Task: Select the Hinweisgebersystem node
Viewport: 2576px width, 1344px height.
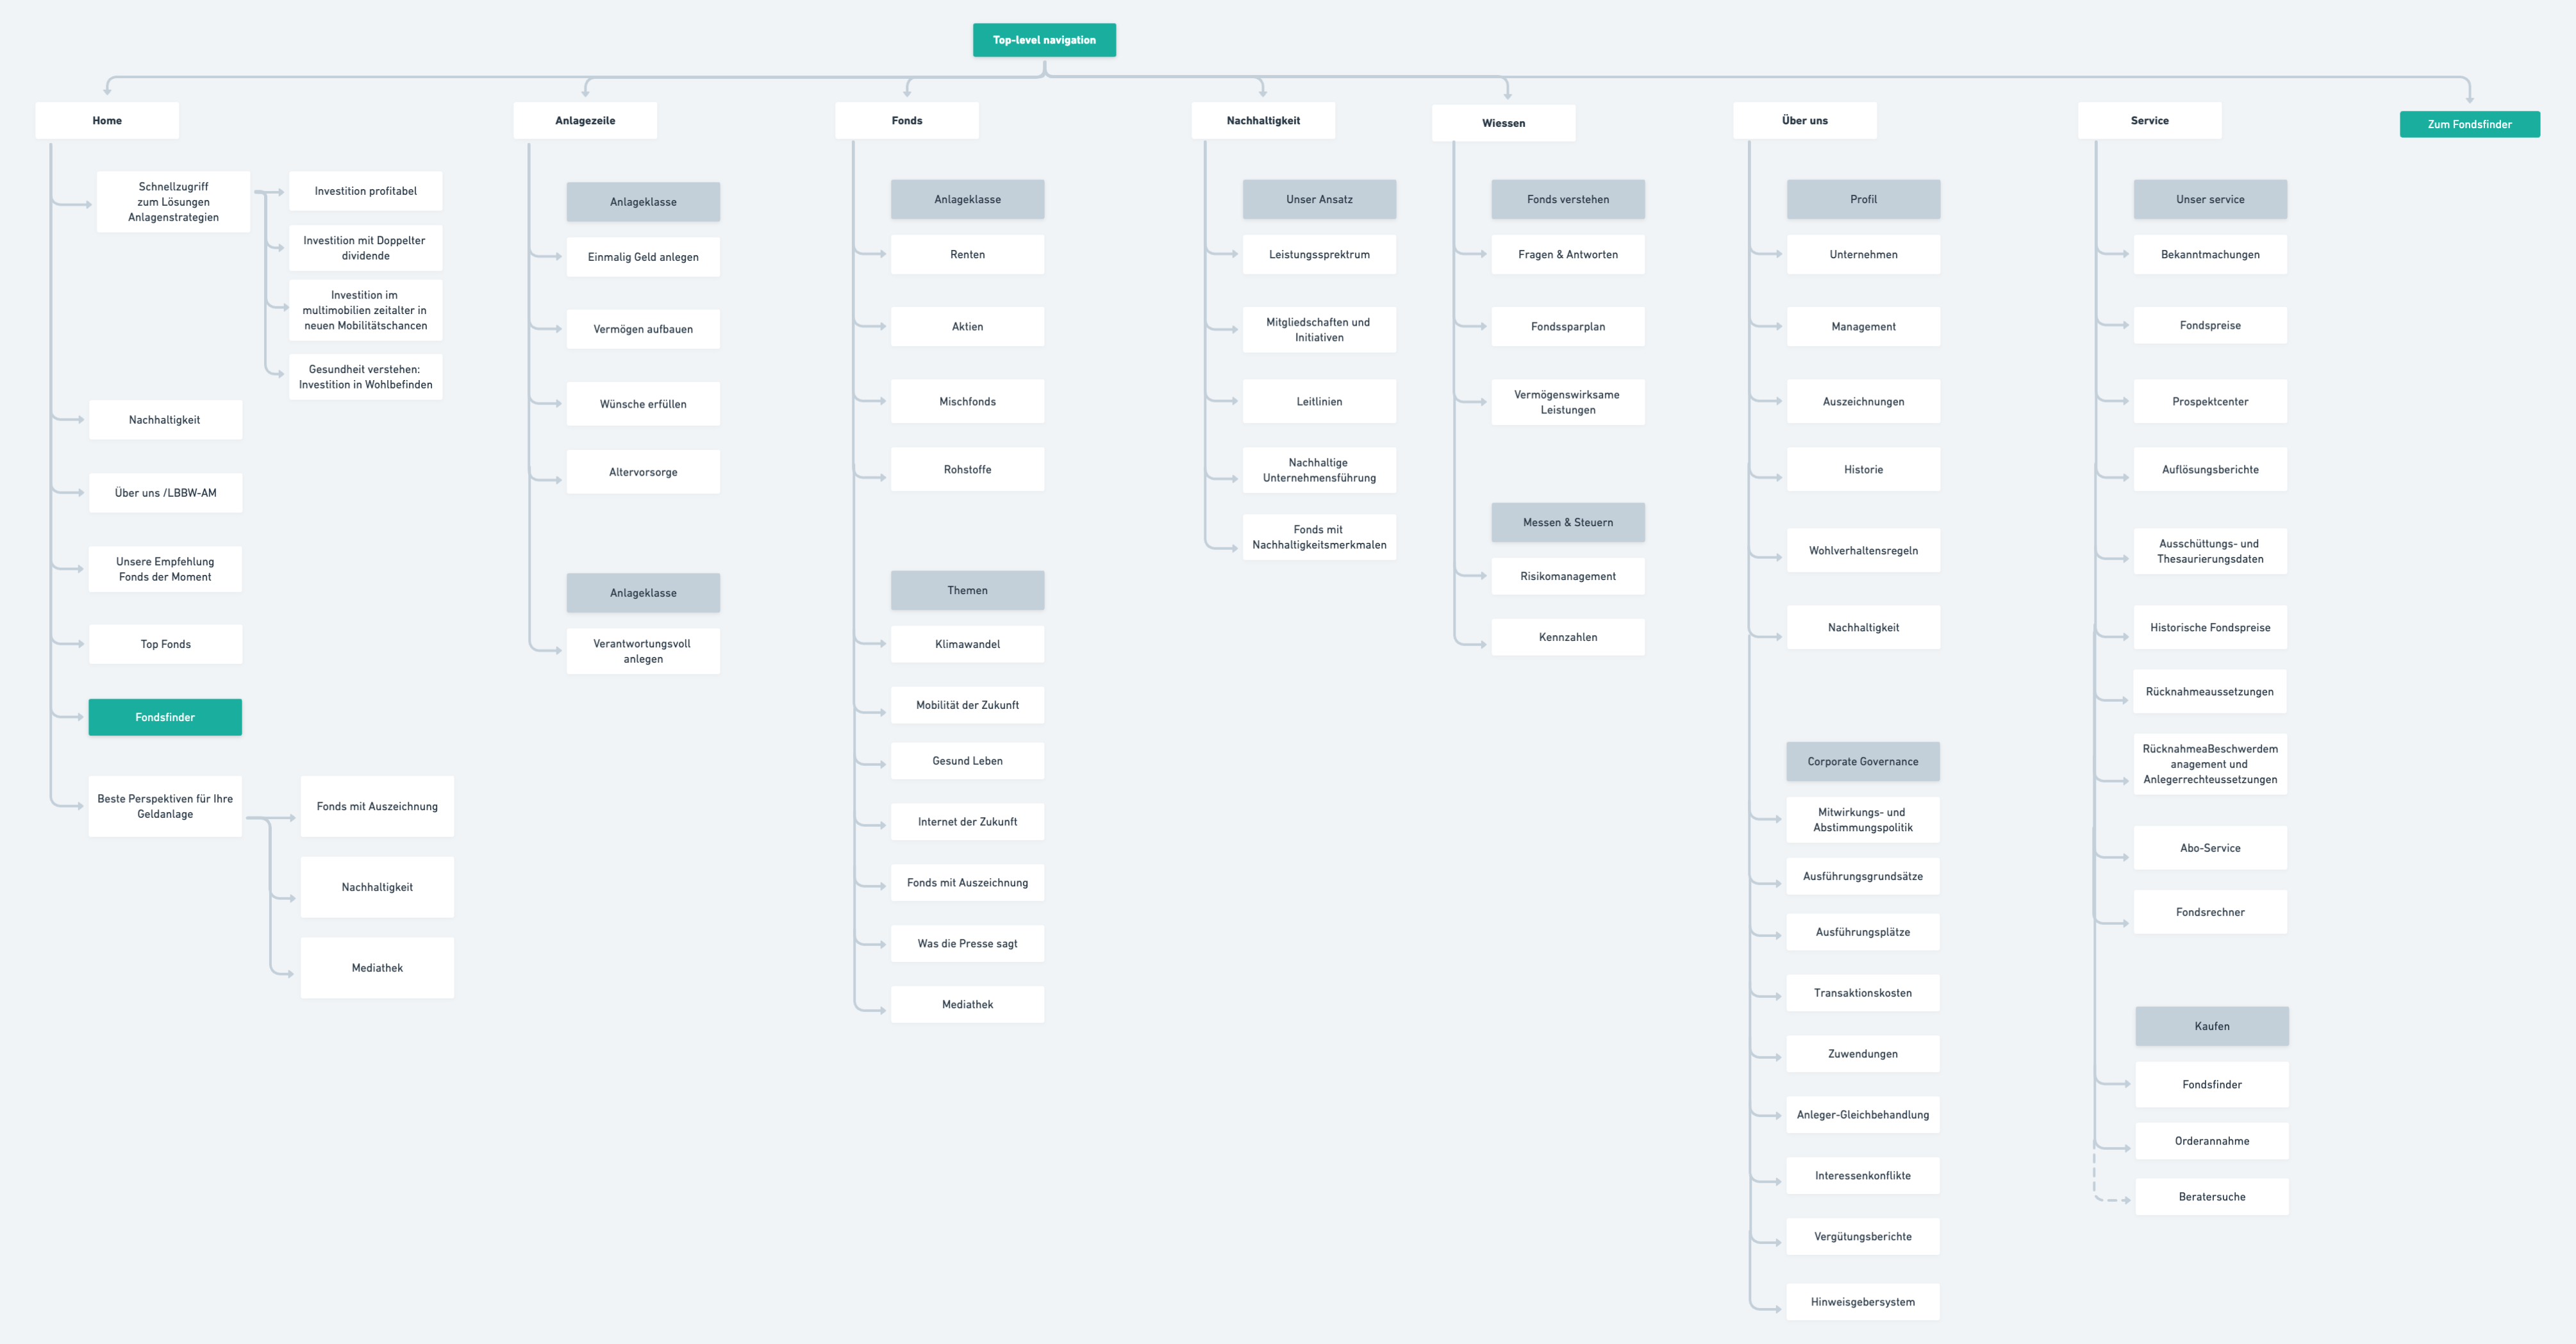Action: (1862, 1301)
